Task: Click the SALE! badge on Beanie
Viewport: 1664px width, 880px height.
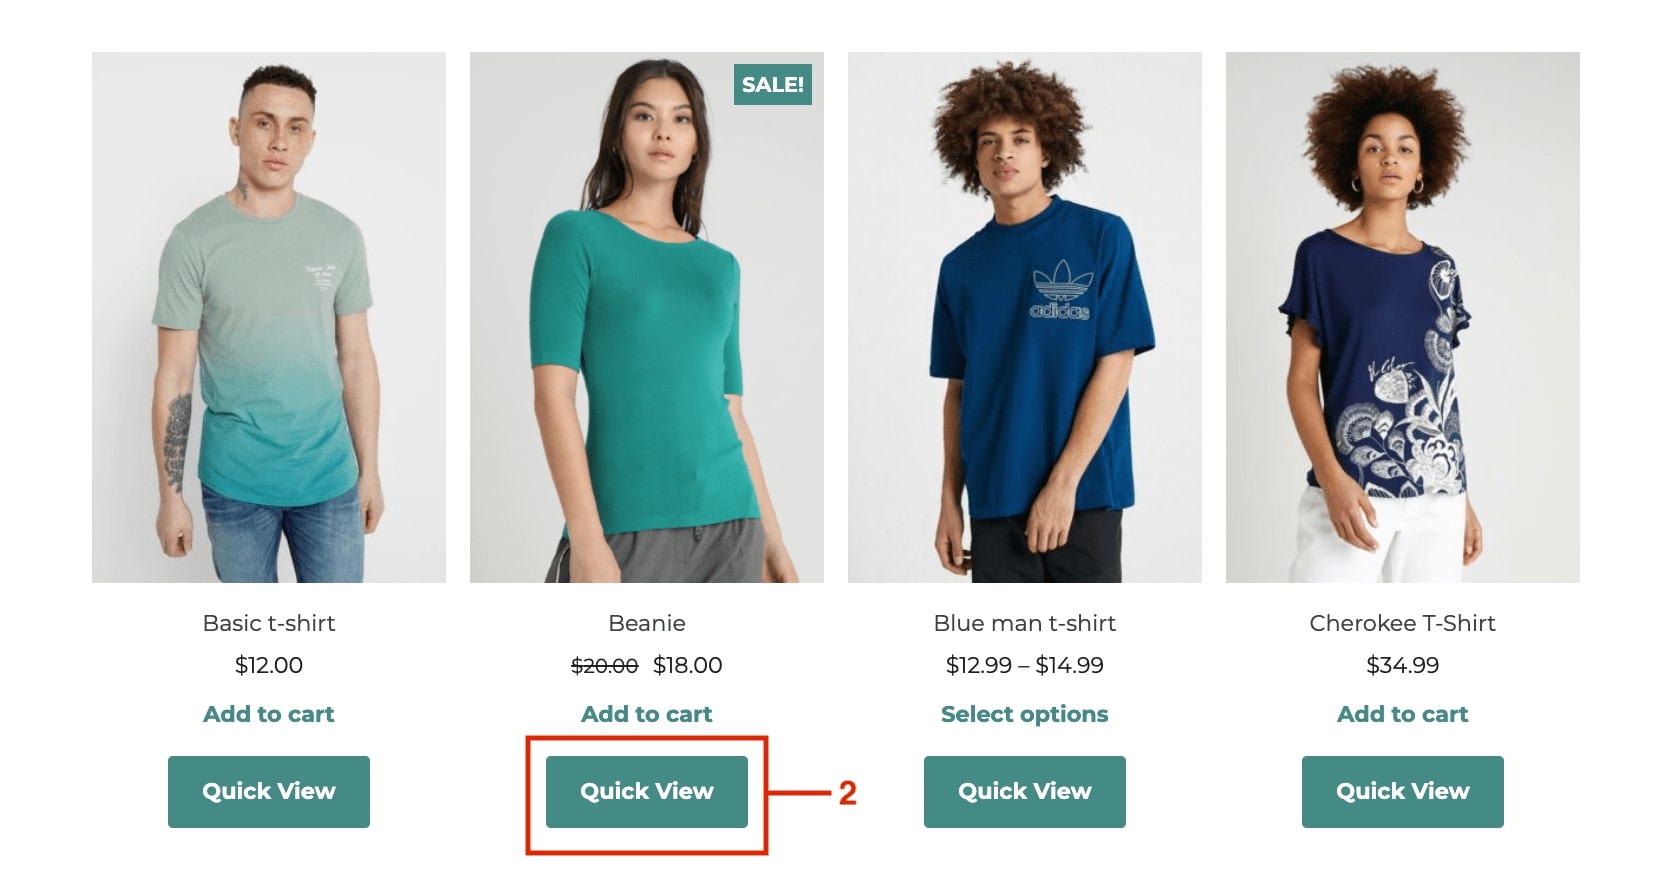Action: pos(773,85)
